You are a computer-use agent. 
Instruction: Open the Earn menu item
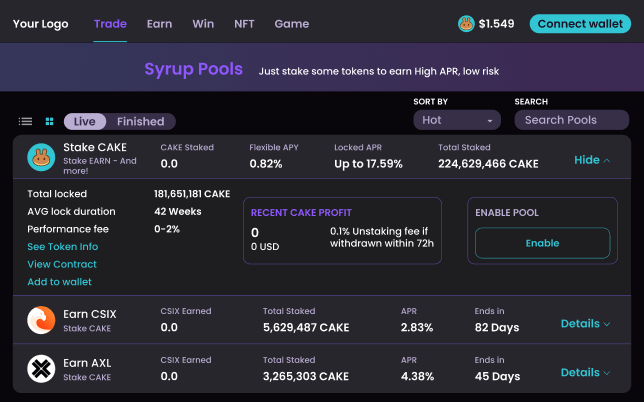coord(159,24)
